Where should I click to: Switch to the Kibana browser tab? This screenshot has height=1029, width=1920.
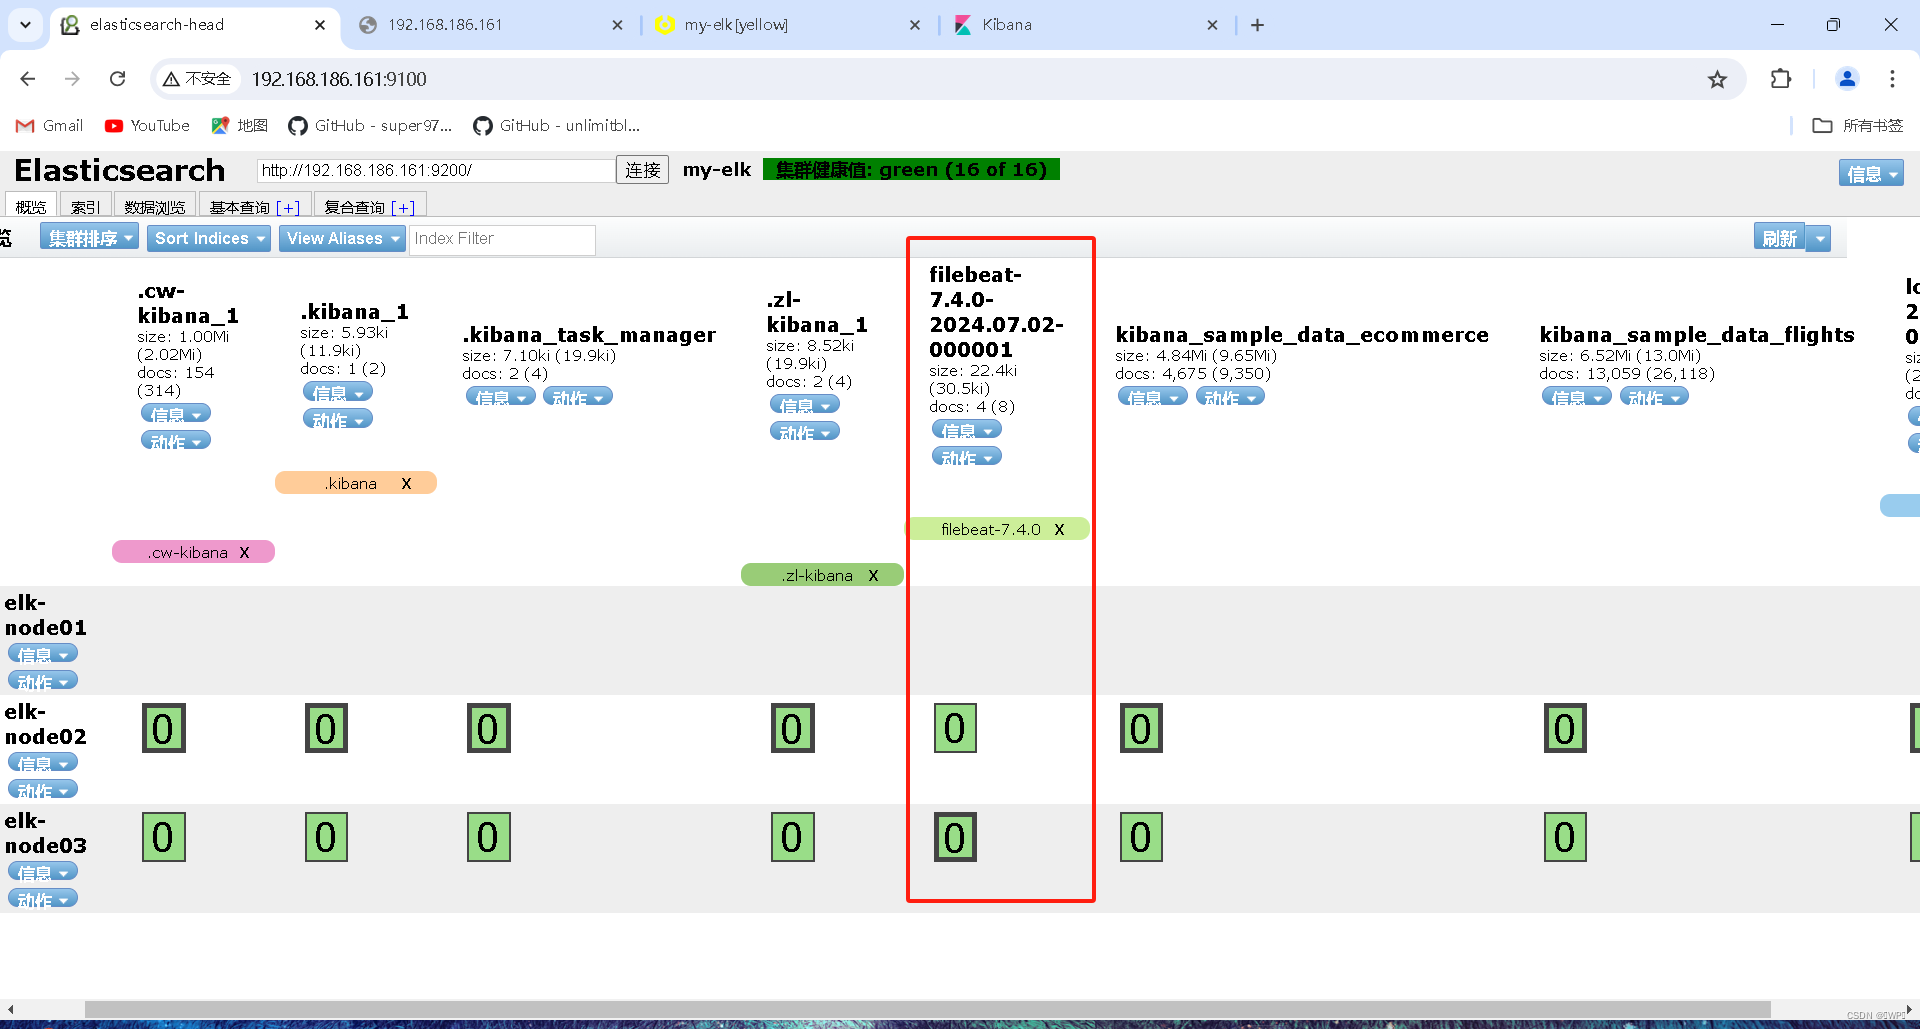pos(1088,25)
